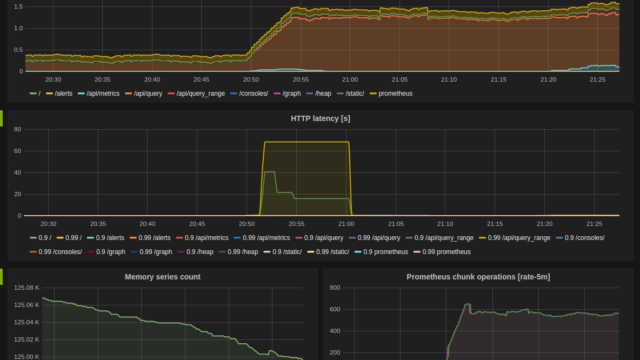This screenshot has height=360, width=640.
Task: Open the green row handle beside Memory series count
Action: coord(1,277)
